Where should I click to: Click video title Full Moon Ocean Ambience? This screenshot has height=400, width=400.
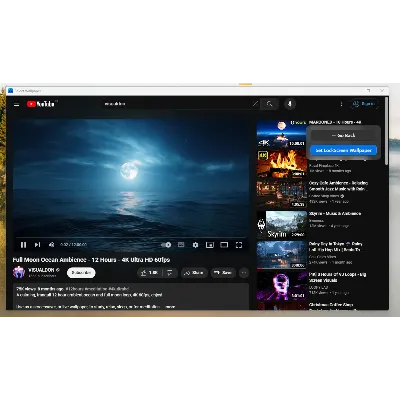tap(91, 260)
